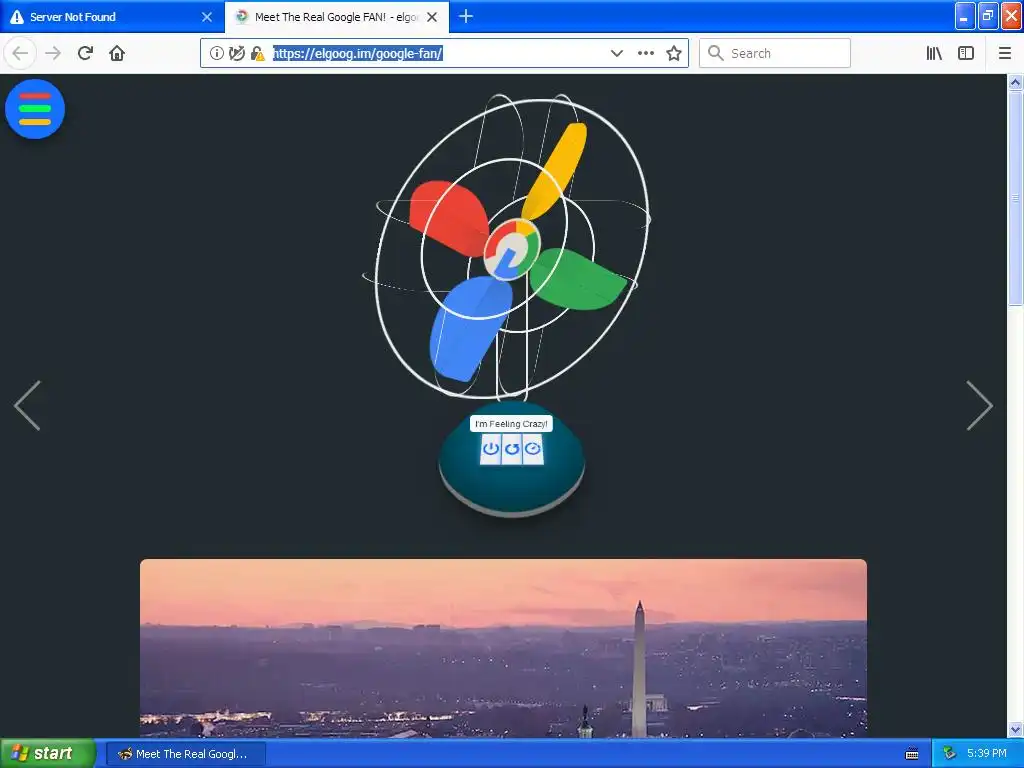Toggle the browser sidebar panel
Screen dimensions: 1024x768
click(966, 54)
